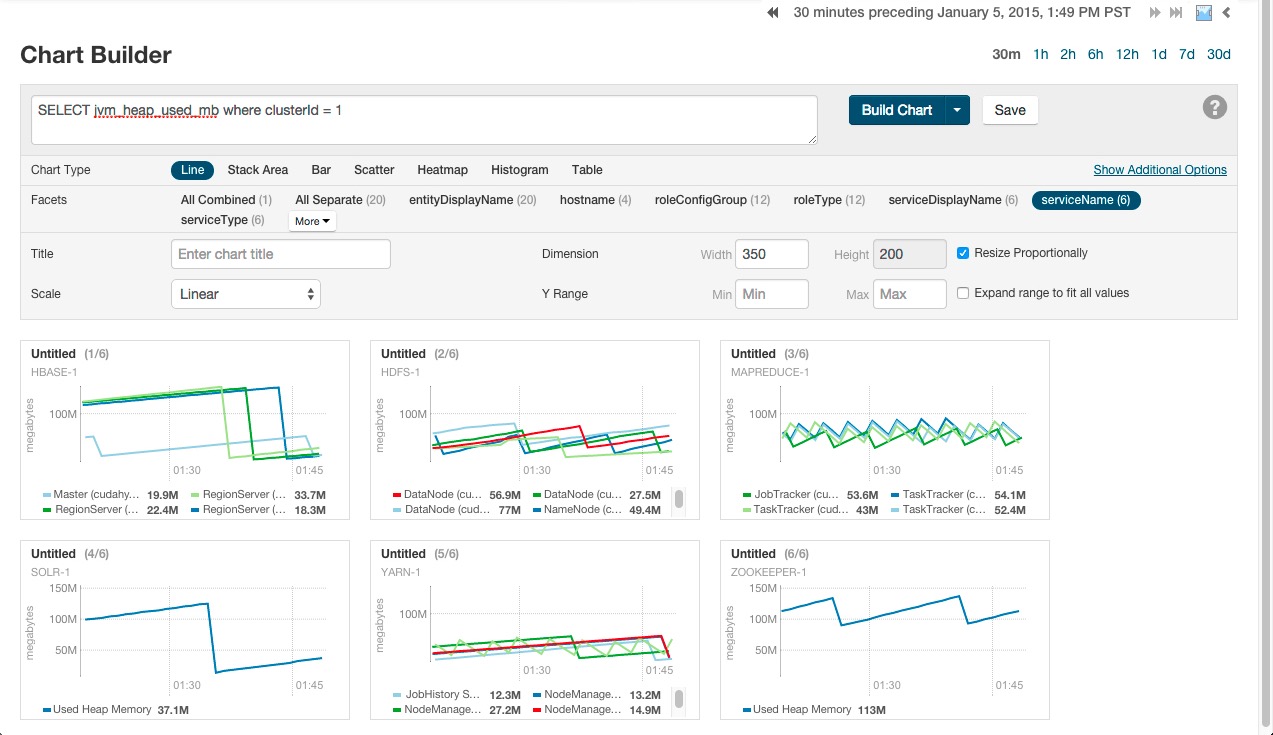Switch to the Heatmap chart type
The image size is (1273, 735).
point(442,170)
